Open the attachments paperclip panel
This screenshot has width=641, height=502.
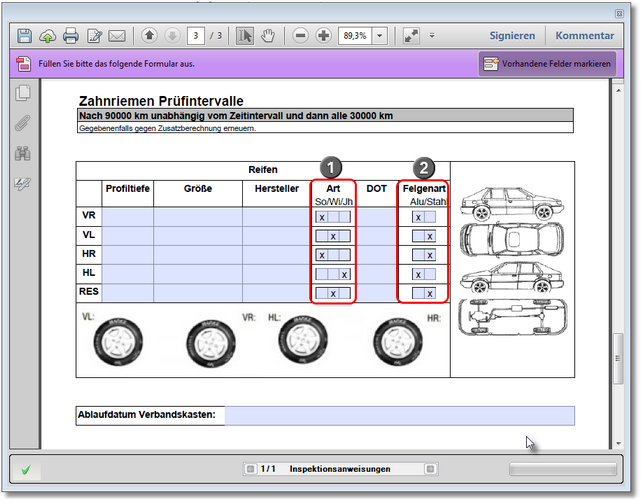23,123
